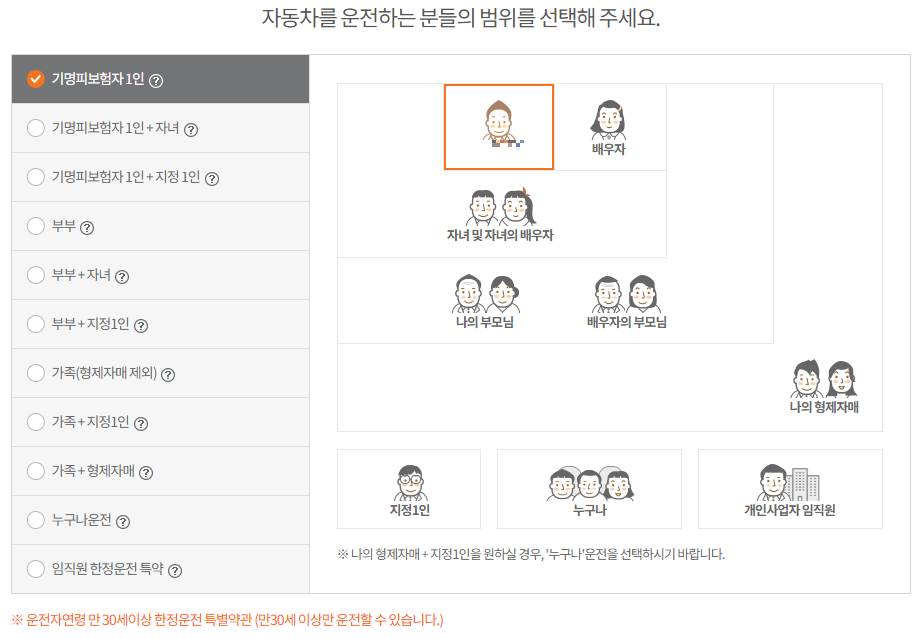919x639 pixels.
Task: Click the page heading about driver range
Action: tap(461, 18)
